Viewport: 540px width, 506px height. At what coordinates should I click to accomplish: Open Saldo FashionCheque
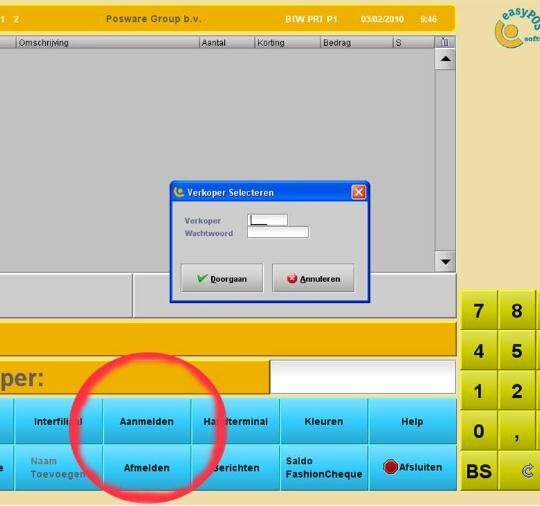324,467
